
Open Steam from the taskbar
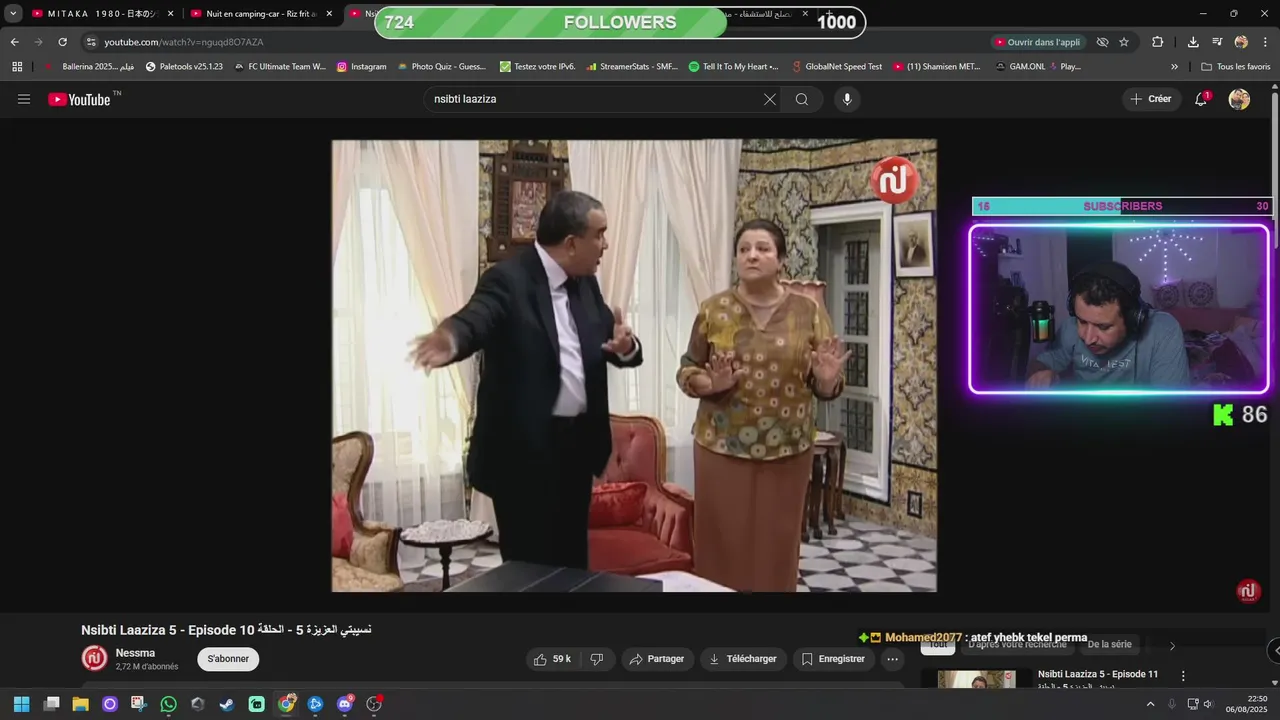[227, 704]
